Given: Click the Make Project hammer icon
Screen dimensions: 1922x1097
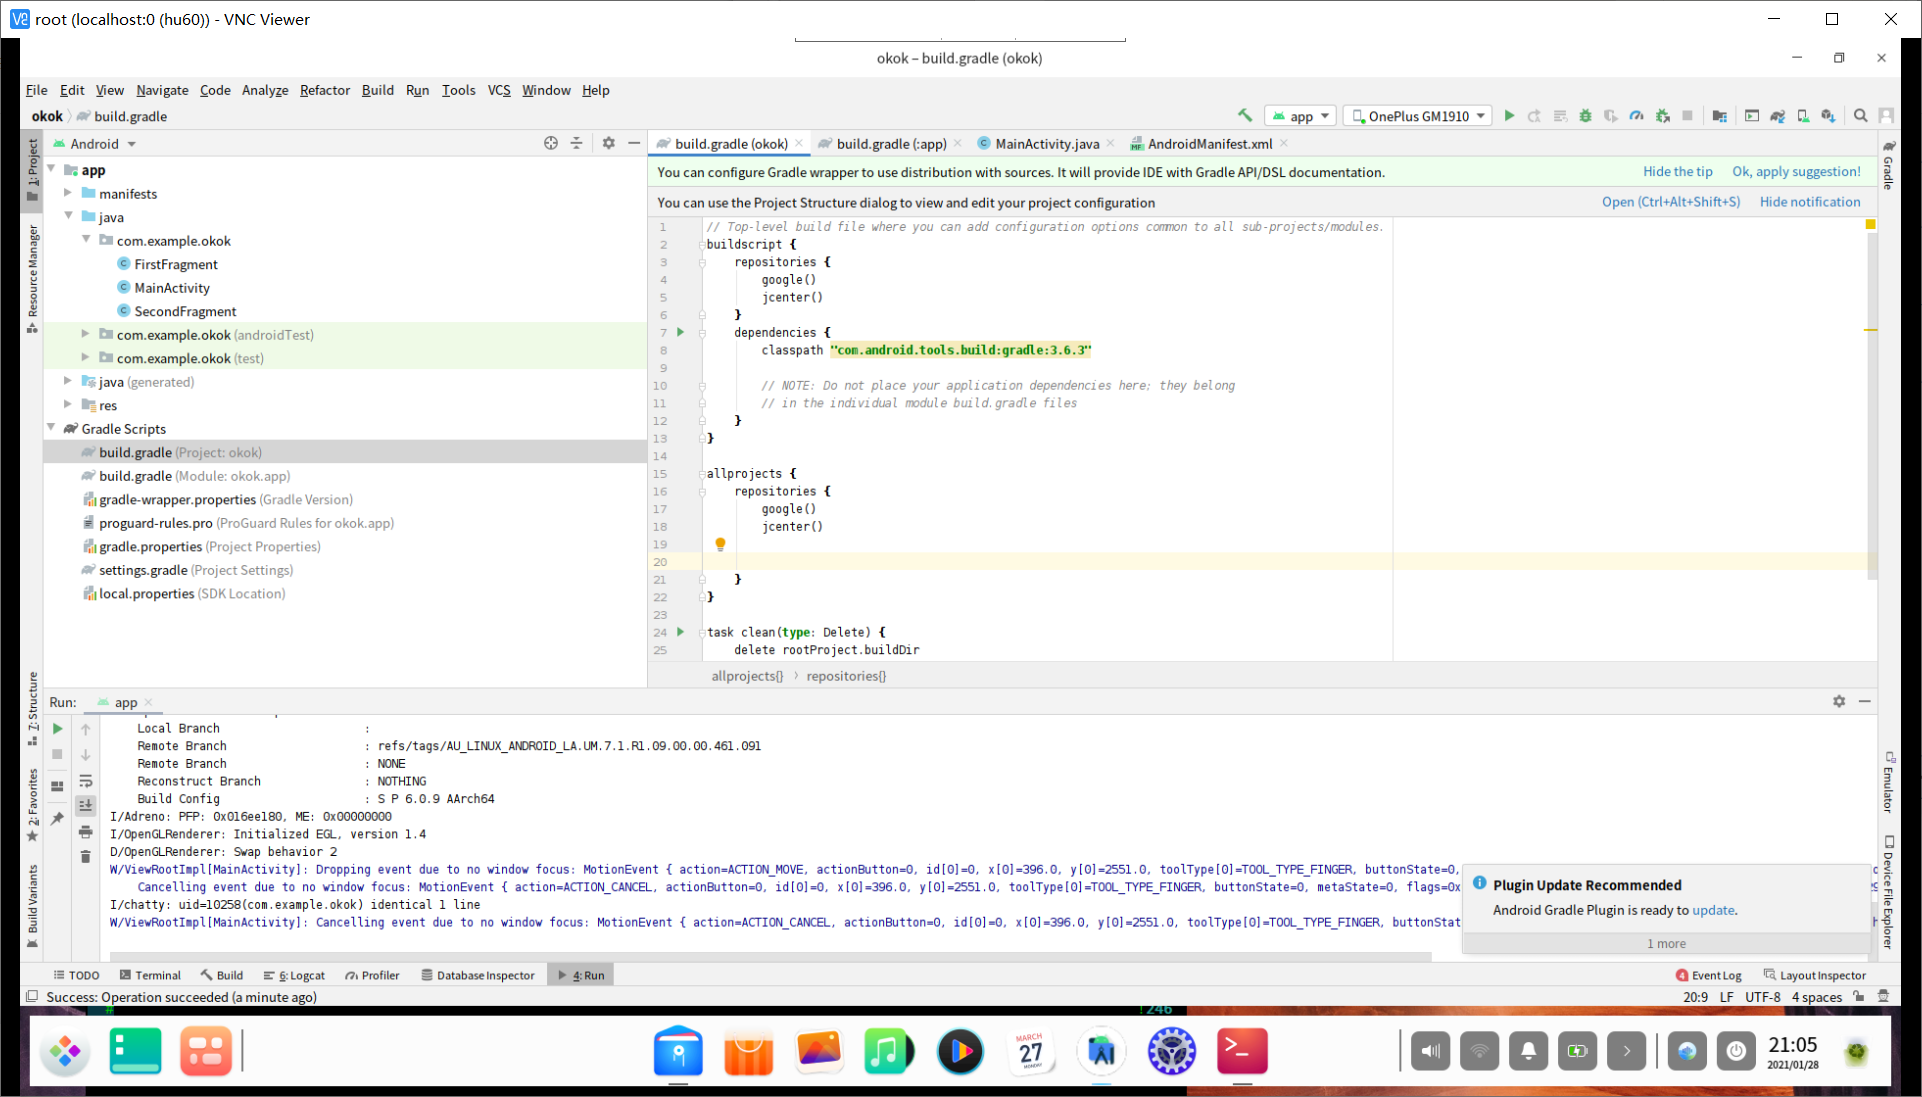Looking at the screenshot, I should click(1244, 116).
